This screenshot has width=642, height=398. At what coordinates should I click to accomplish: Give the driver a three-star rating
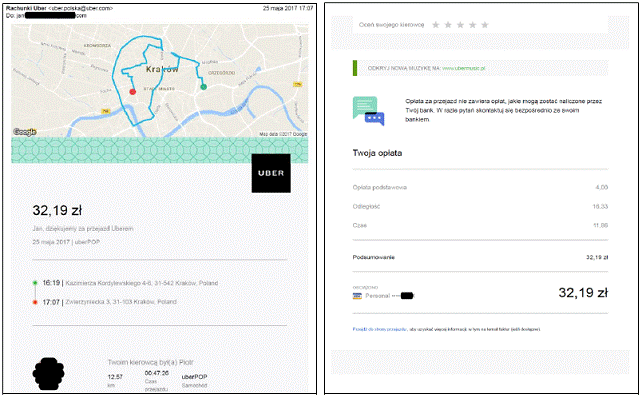point(460,25)
